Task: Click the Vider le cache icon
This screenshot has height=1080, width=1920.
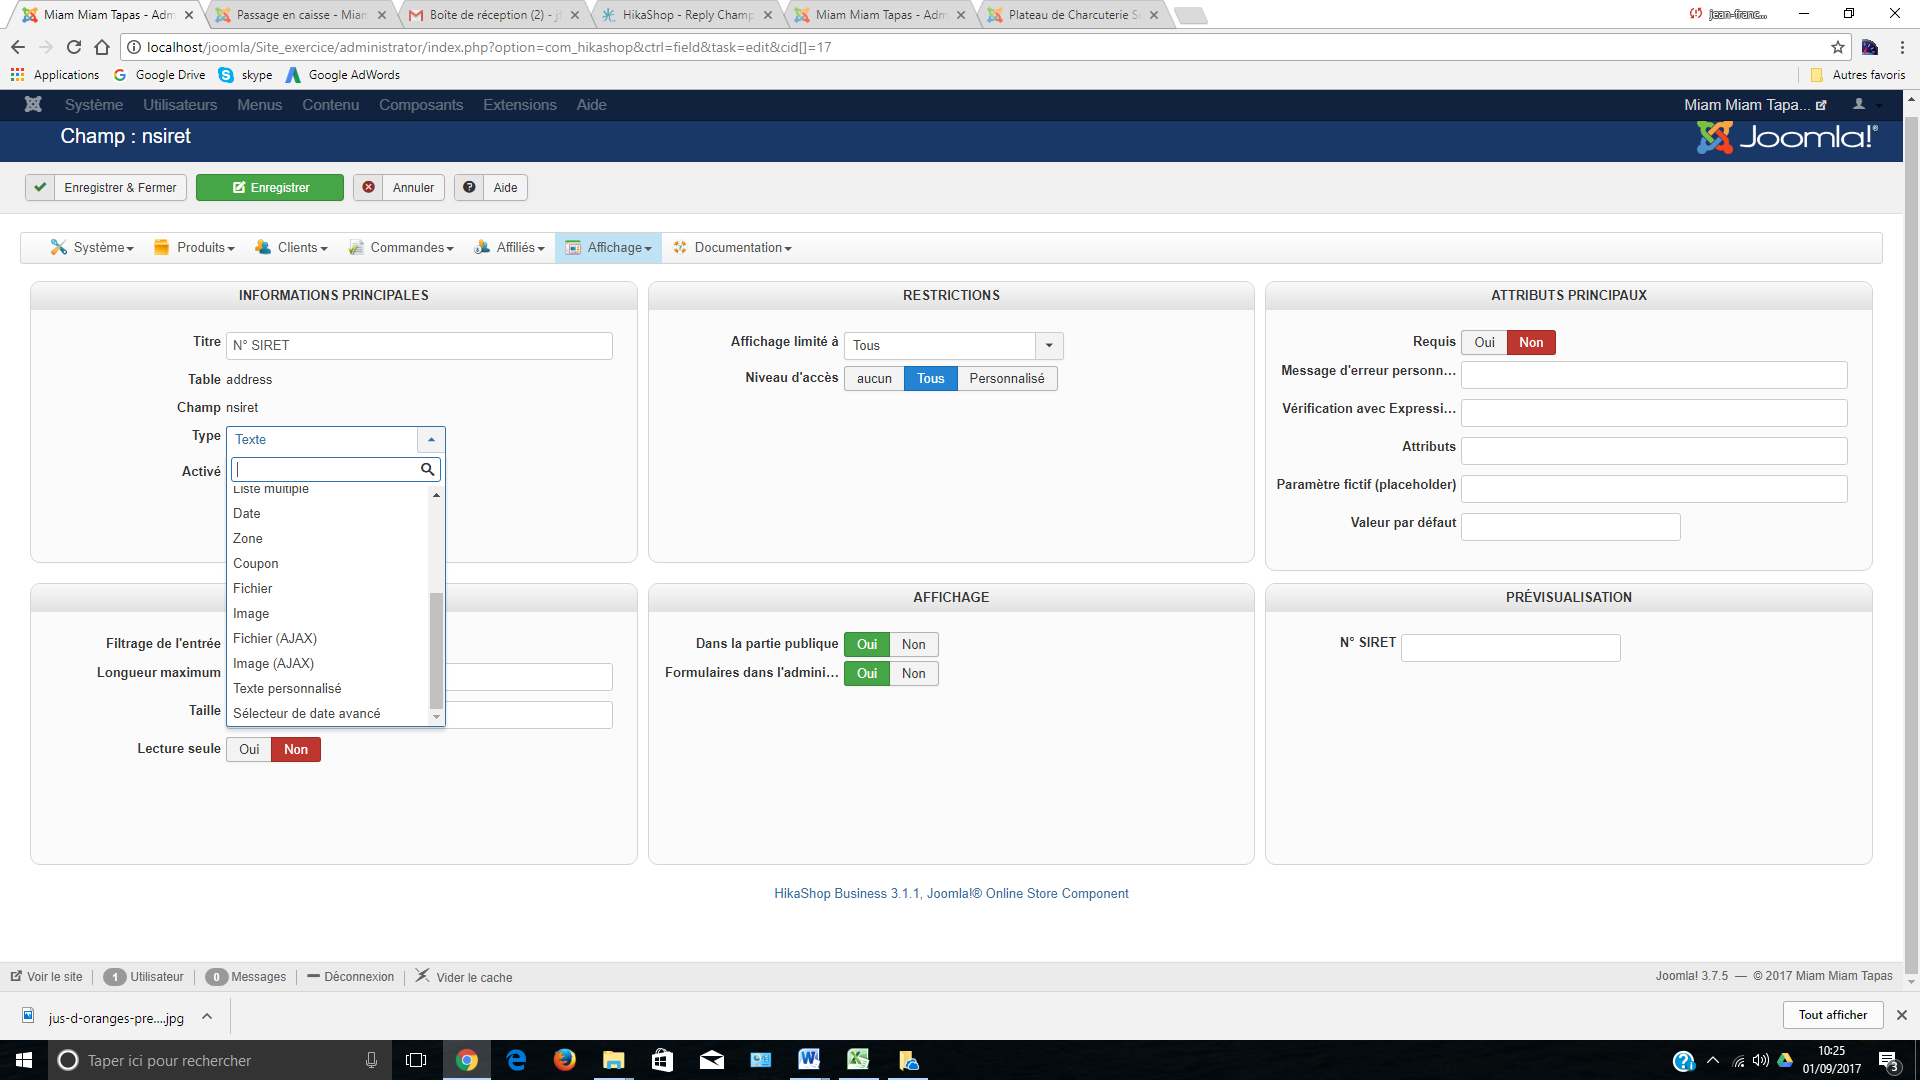Action: pyautogui.click(x=423, y=976)
